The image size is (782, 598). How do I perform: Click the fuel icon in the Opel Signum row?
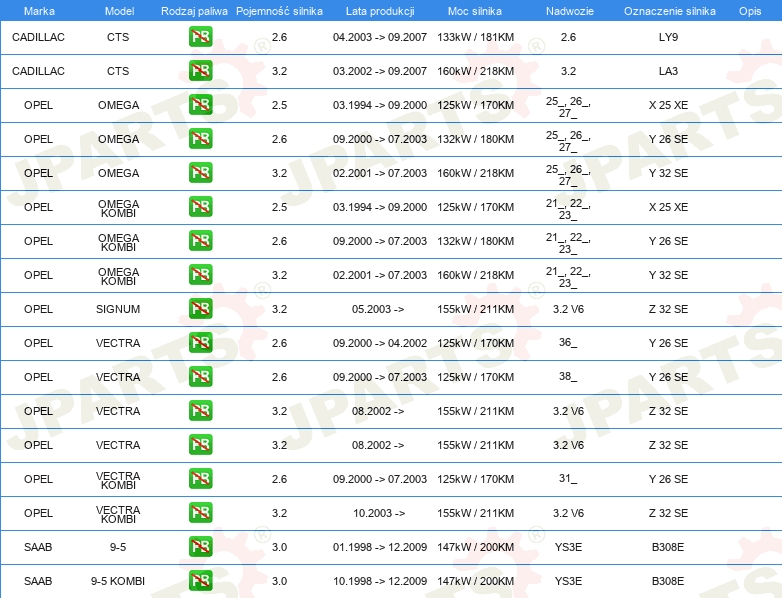point(200,309)
